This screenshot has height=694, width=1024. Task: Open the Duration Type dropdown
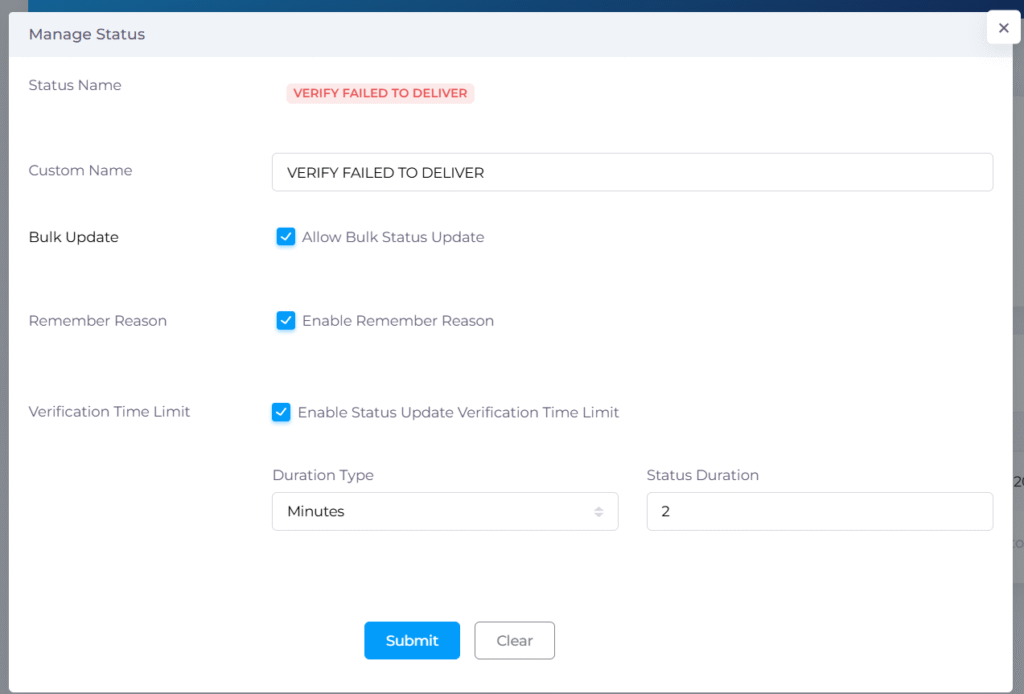coord(444,511)
